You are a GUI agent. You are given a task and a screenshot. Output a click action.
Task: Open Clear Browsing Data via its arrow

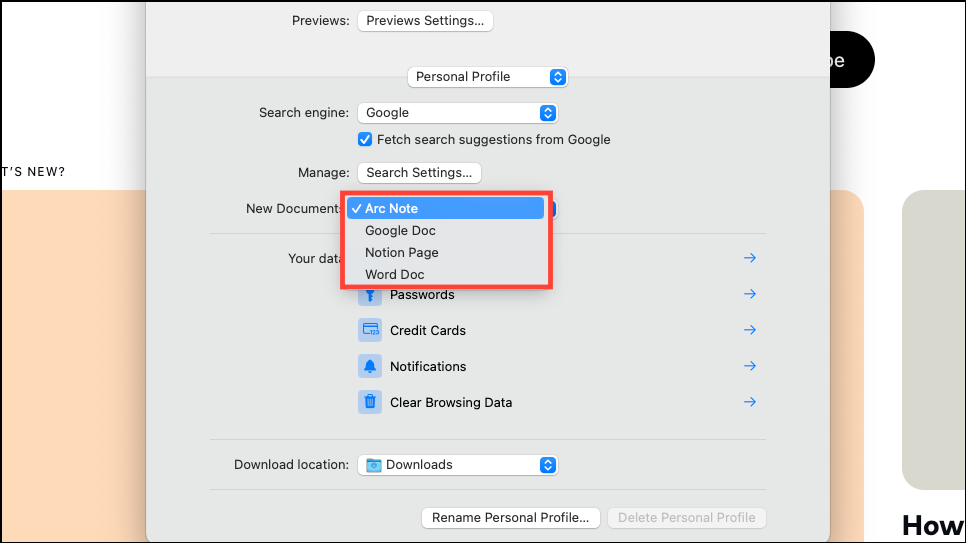(750, 402)
